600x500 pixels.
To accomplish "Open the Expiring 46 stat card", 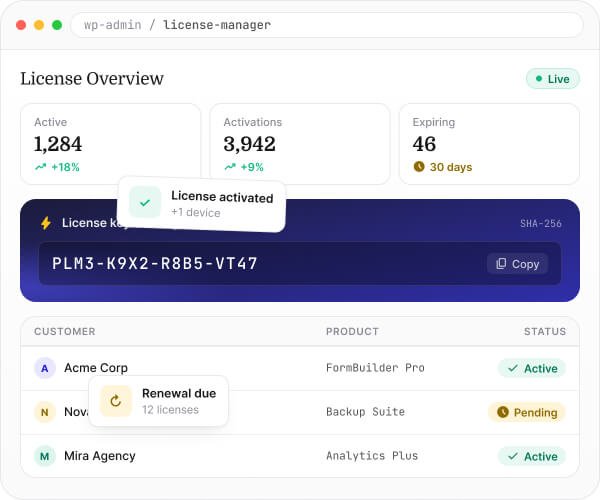I will [489, 144].
